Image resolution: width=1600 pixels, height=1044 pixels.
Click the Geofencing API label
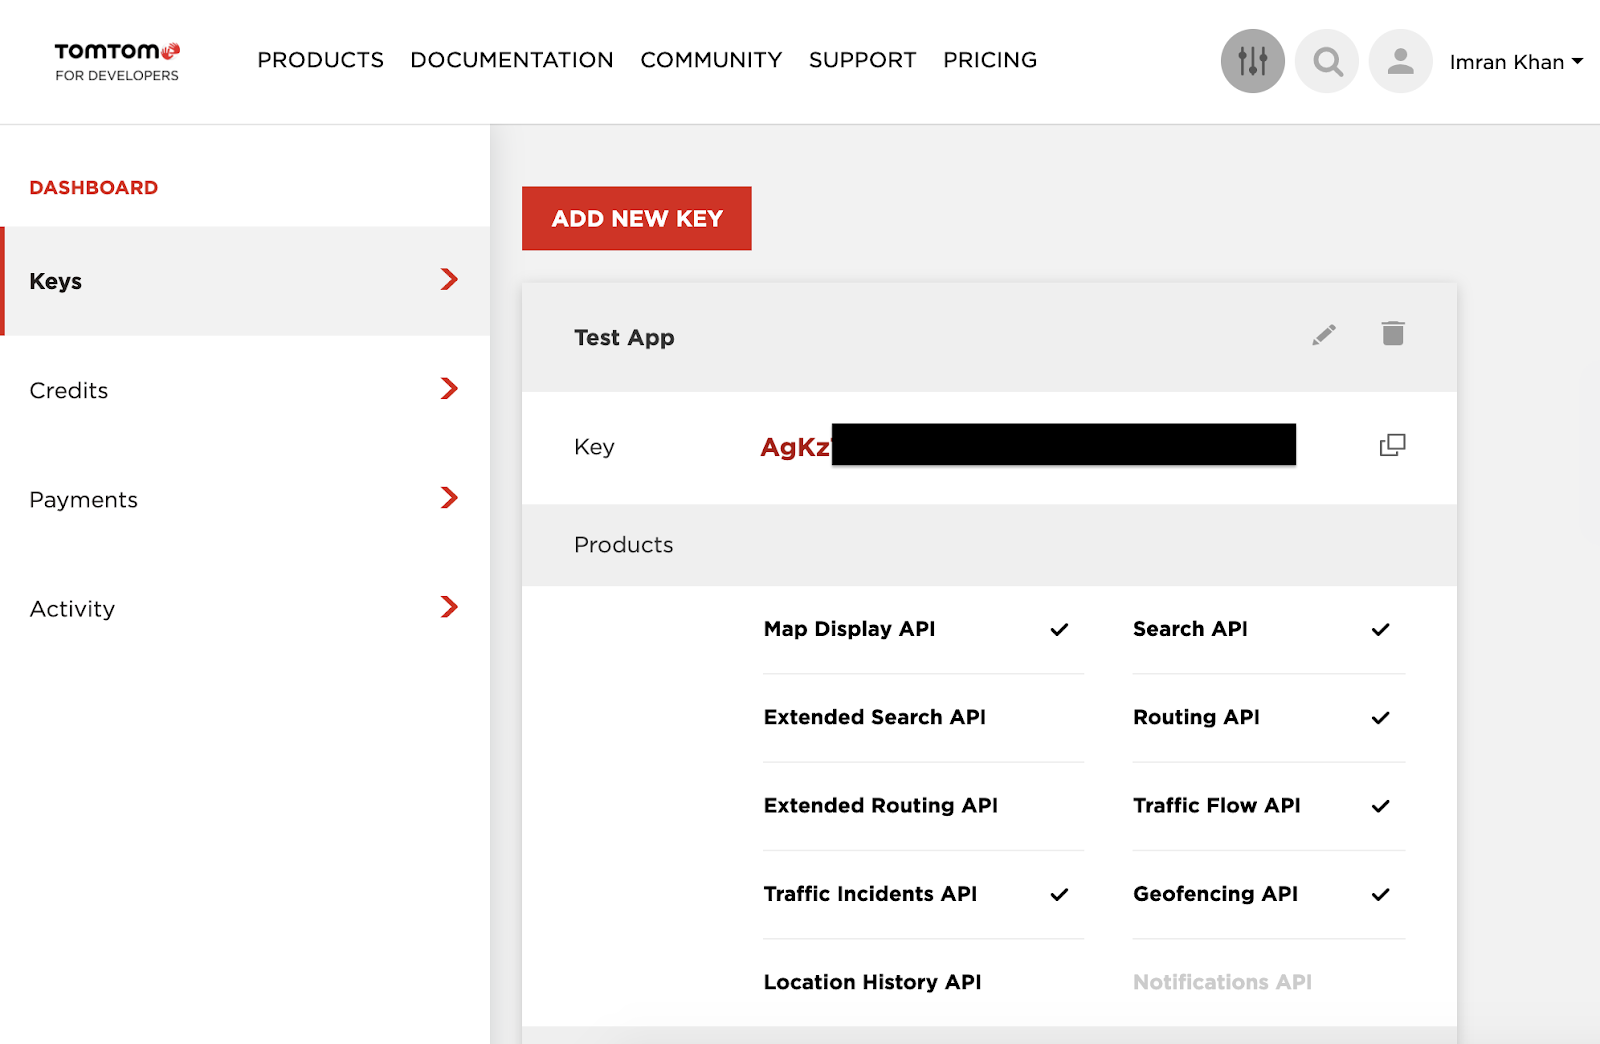[1216, 894]
